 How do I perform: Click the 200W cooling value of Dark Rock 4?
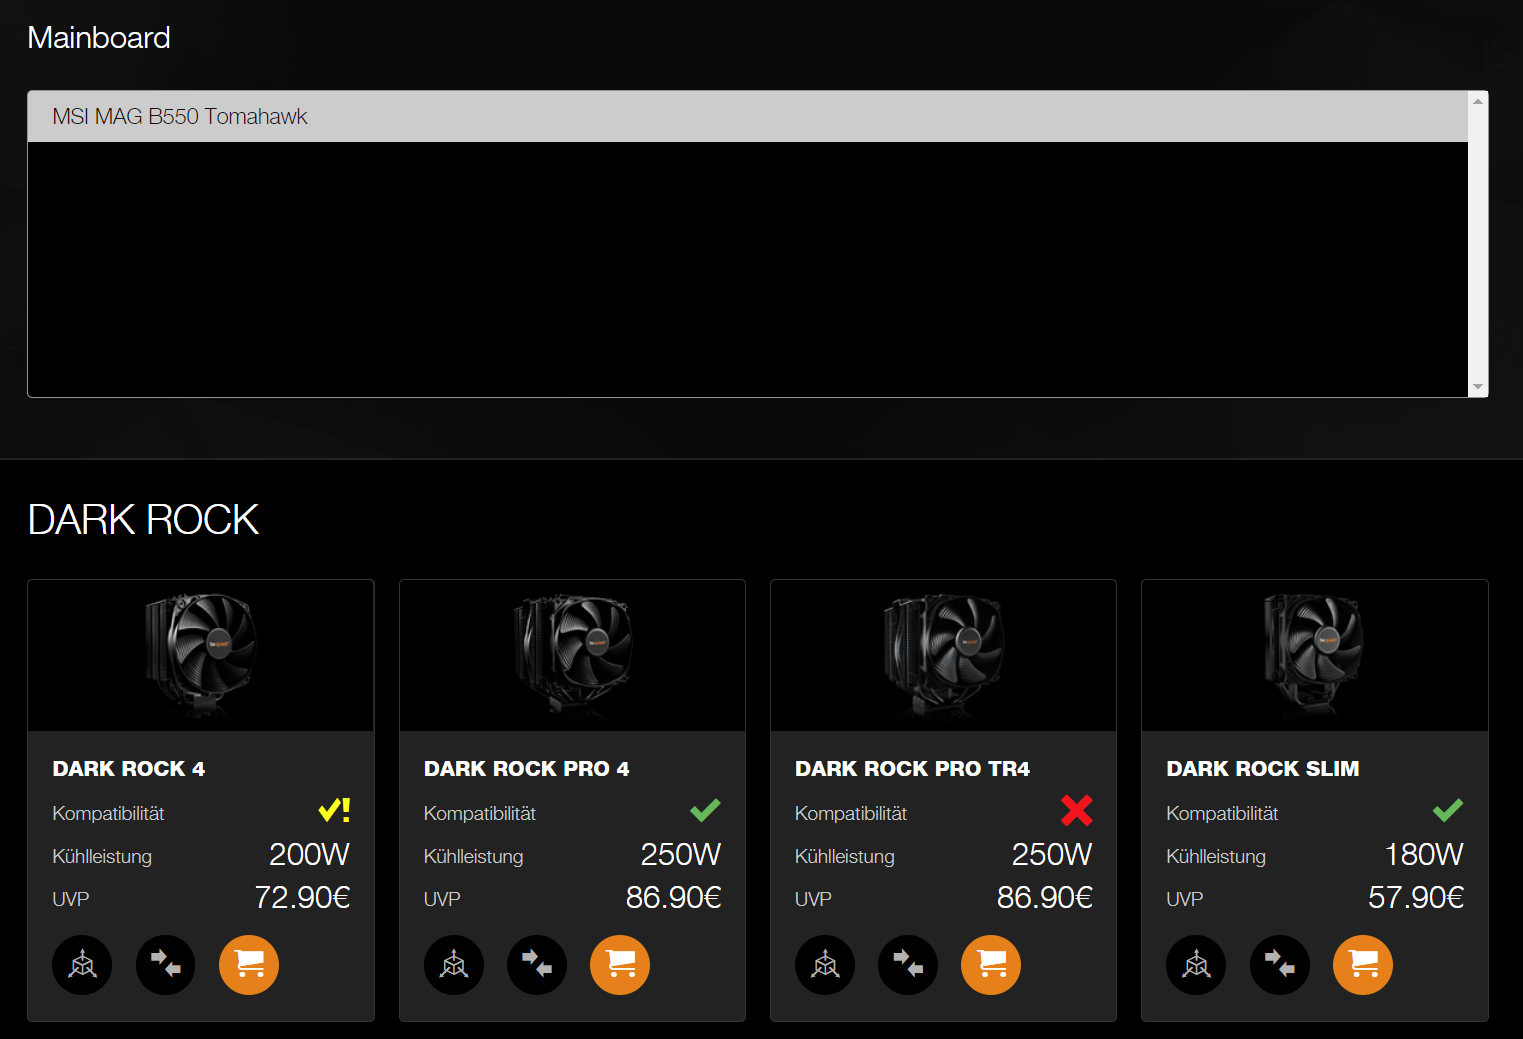(309, 855)
